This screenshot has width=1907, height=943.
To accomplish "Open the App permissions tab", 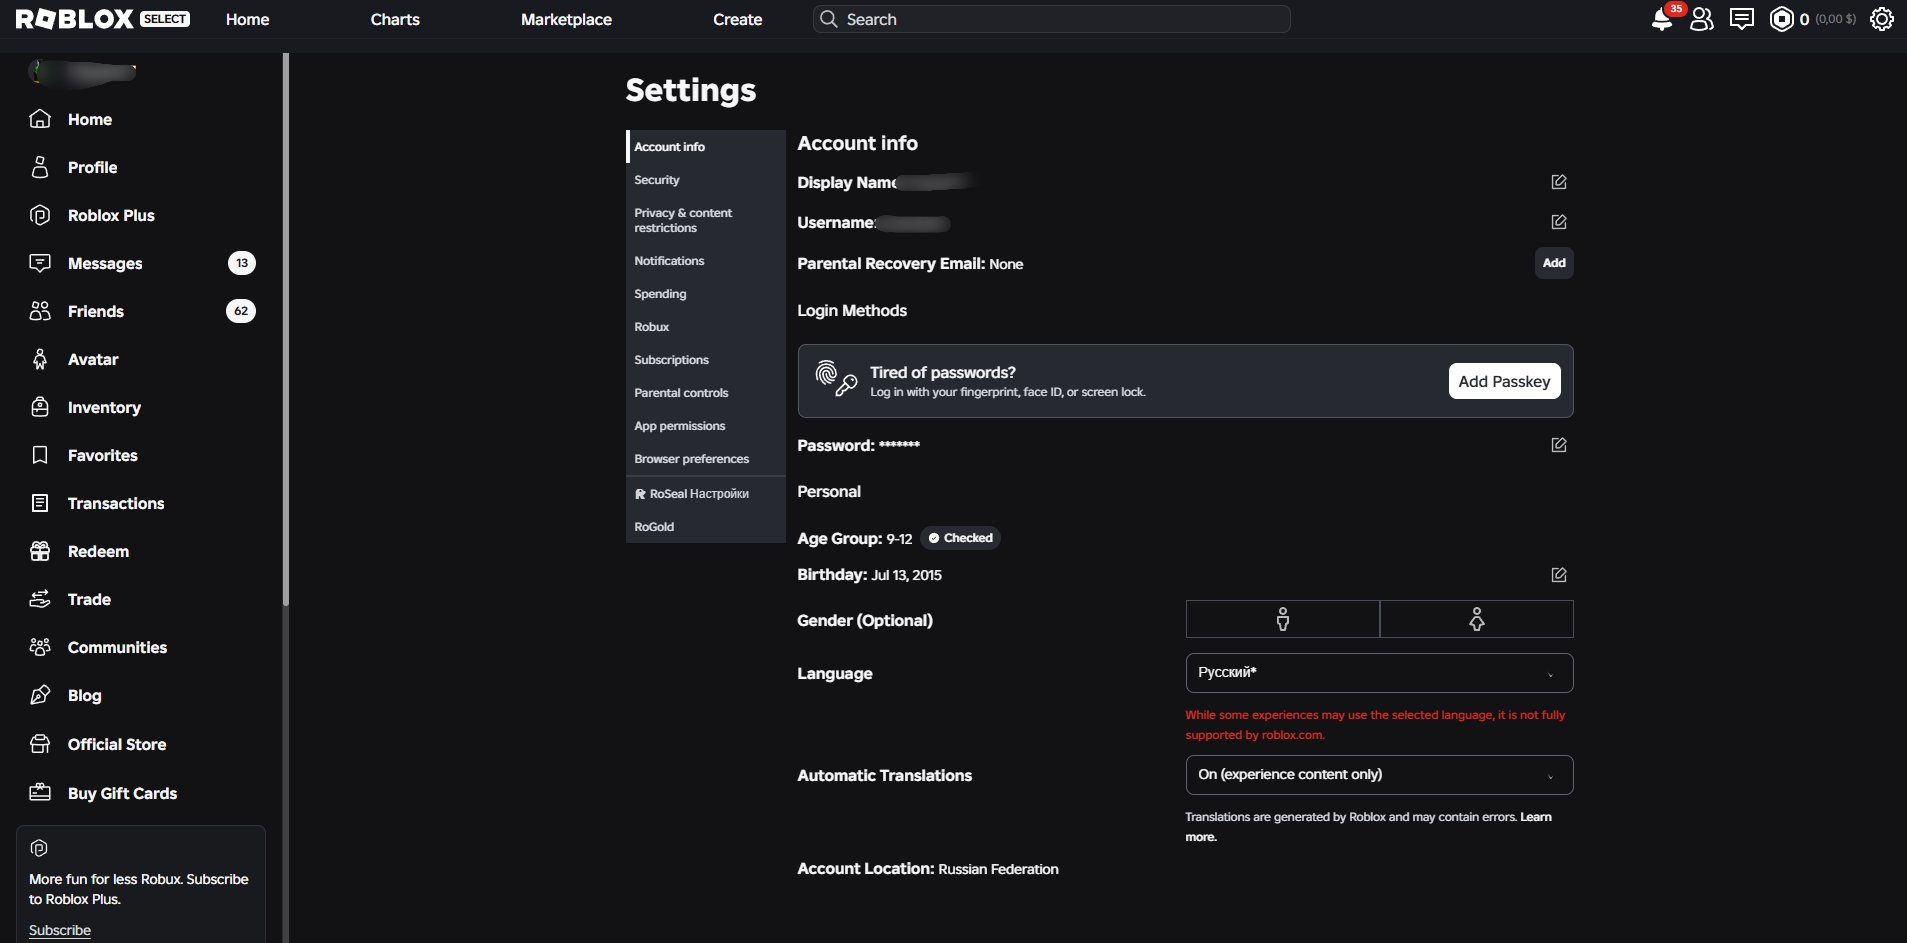I will (706, 426).
